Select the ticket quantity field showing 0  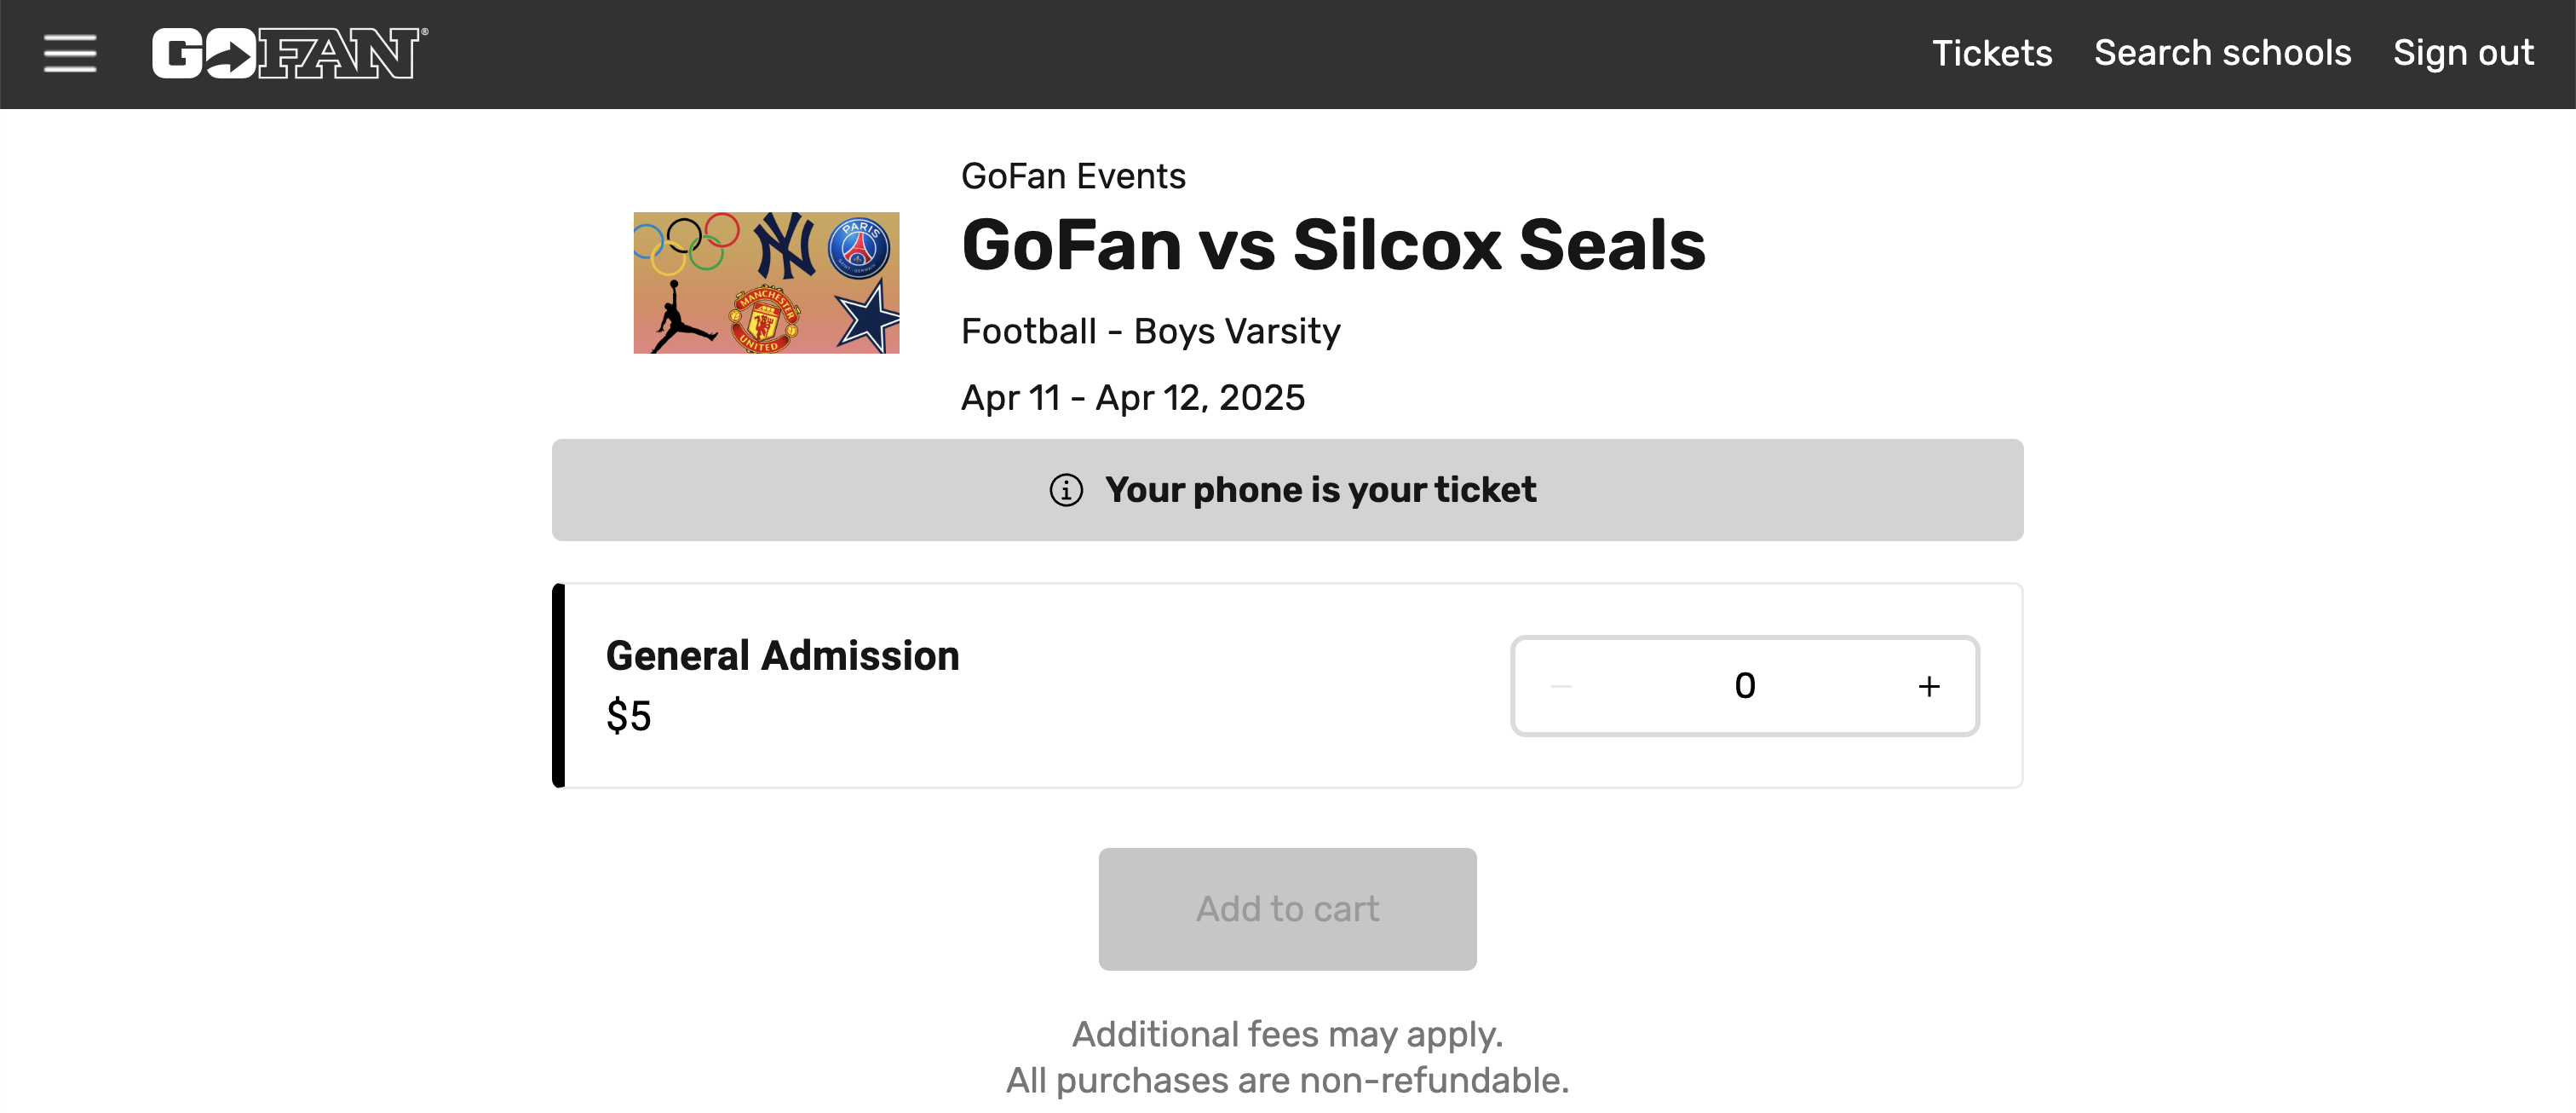pyautogui.click(x=1745, y=686)
